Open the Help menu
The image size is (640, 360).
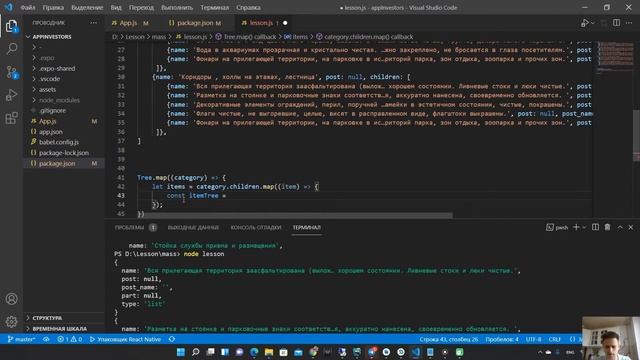[248, 7]
